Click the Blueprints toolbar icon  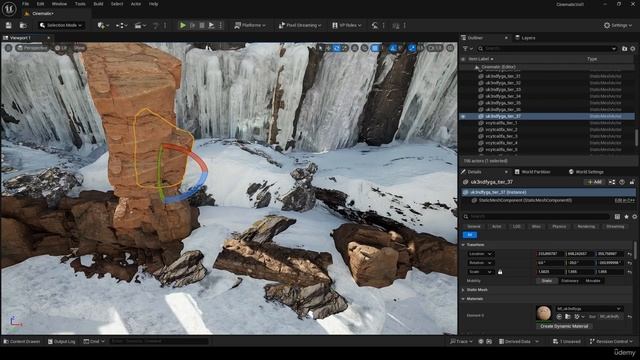121,25
